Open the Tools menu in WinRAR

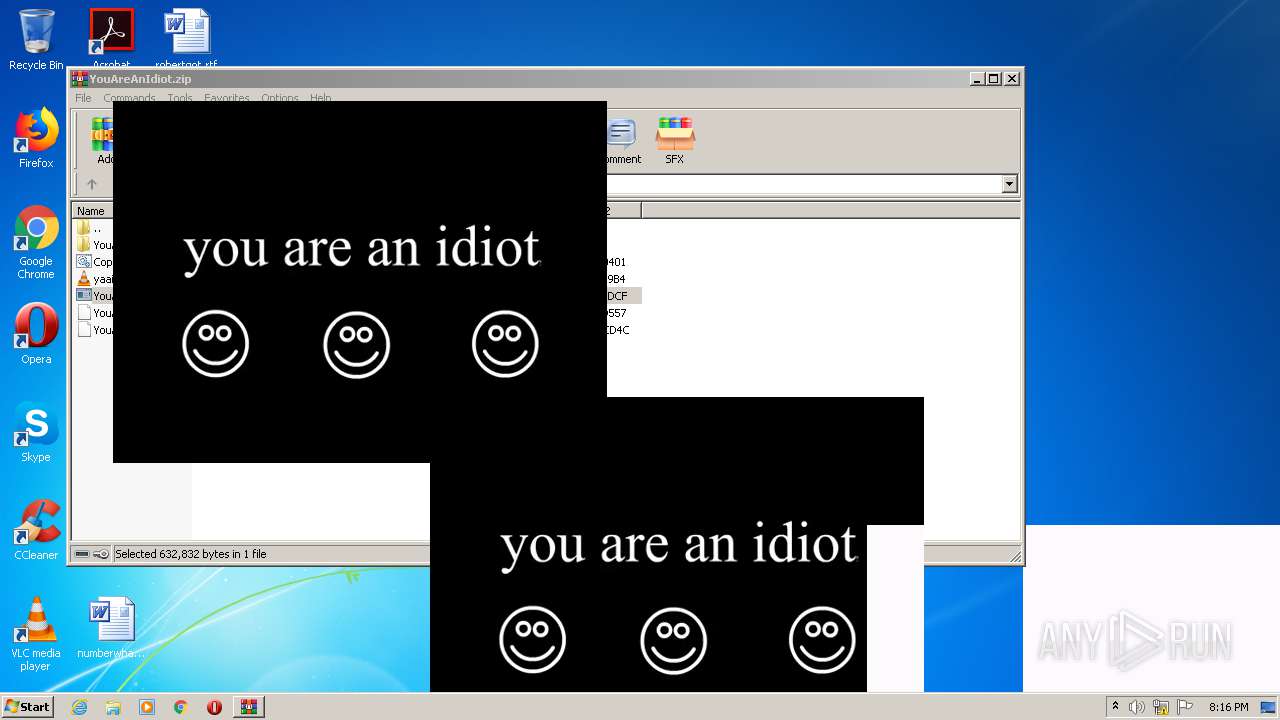(x=180, y=98)
